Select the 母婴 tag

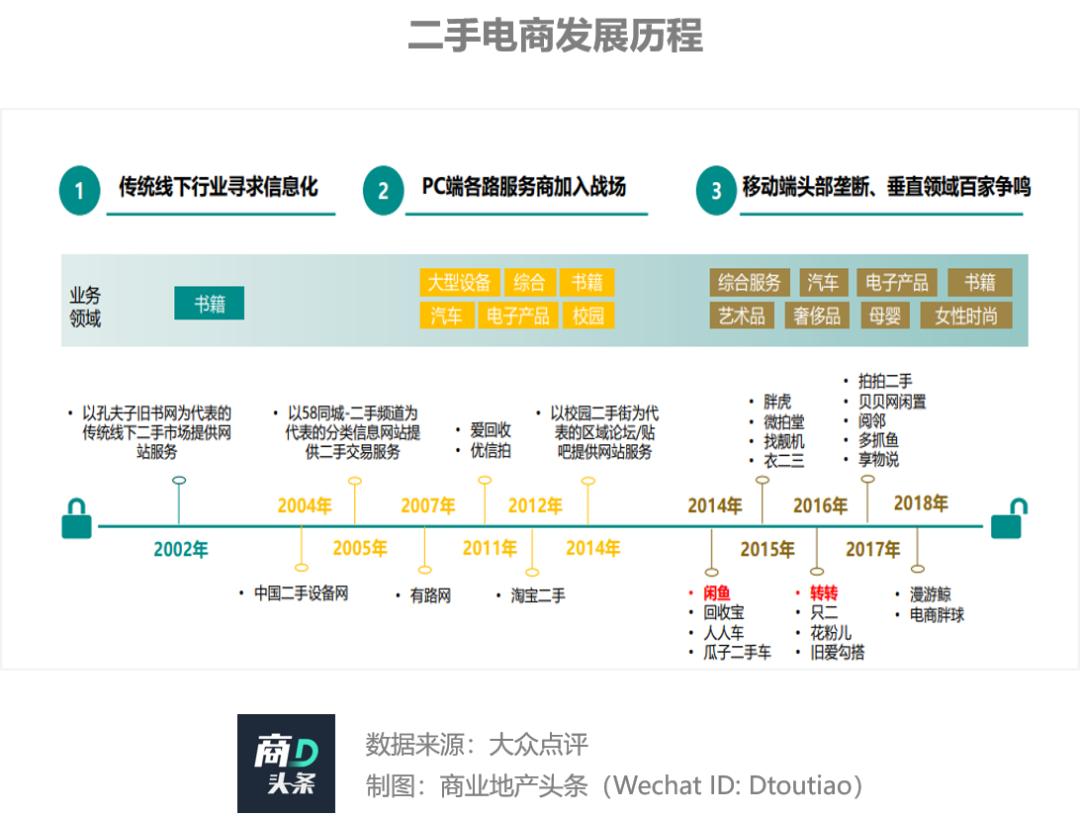884,315
